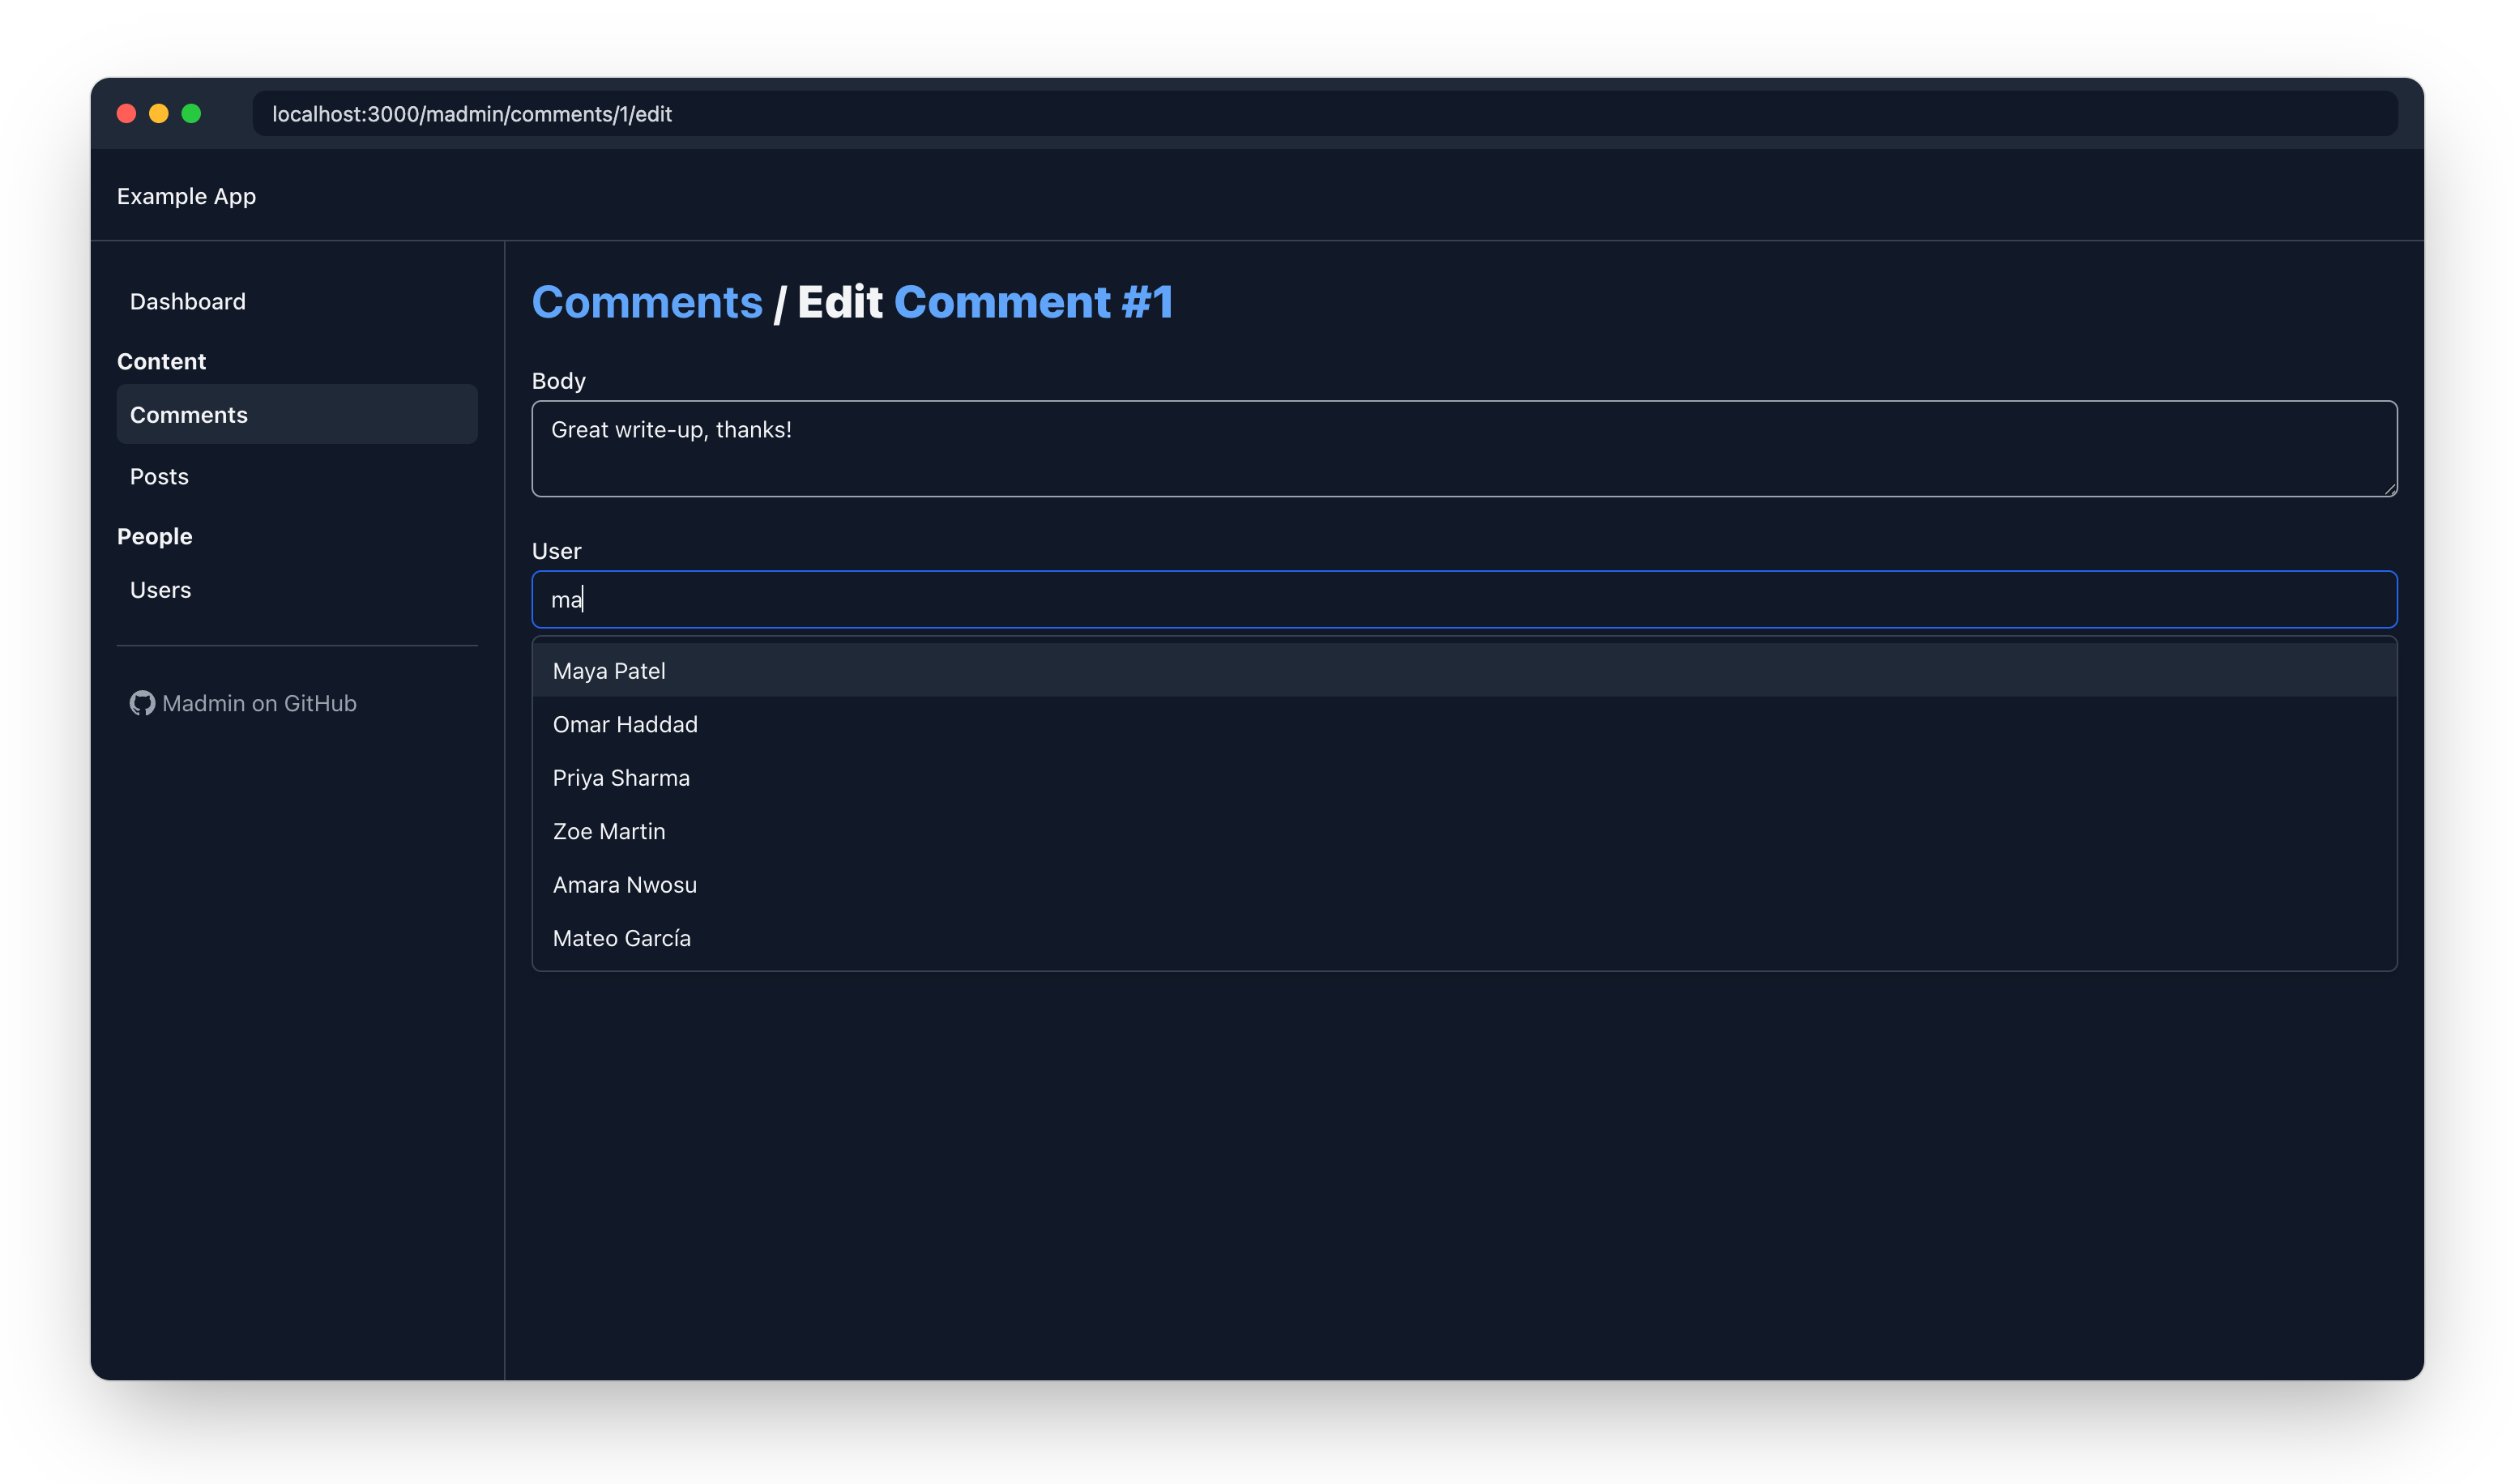Open the Dashboard sidebar item
2515x1484 pixels.
[x=297, y=301]
